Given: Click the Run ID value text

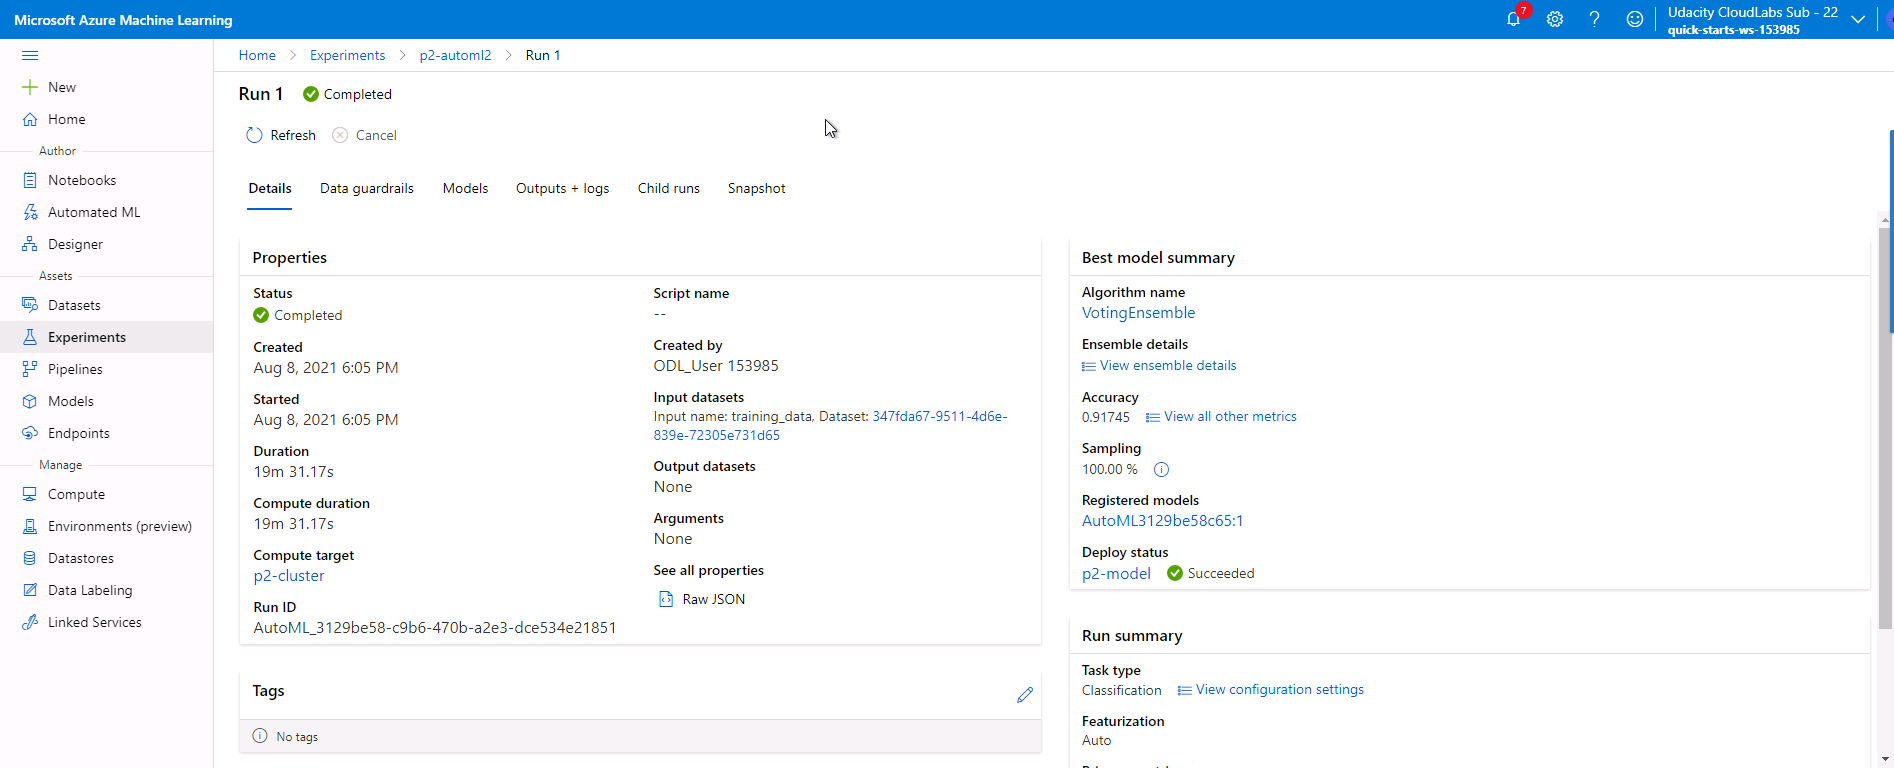Looking at the screenshot, I should point(435,628).
